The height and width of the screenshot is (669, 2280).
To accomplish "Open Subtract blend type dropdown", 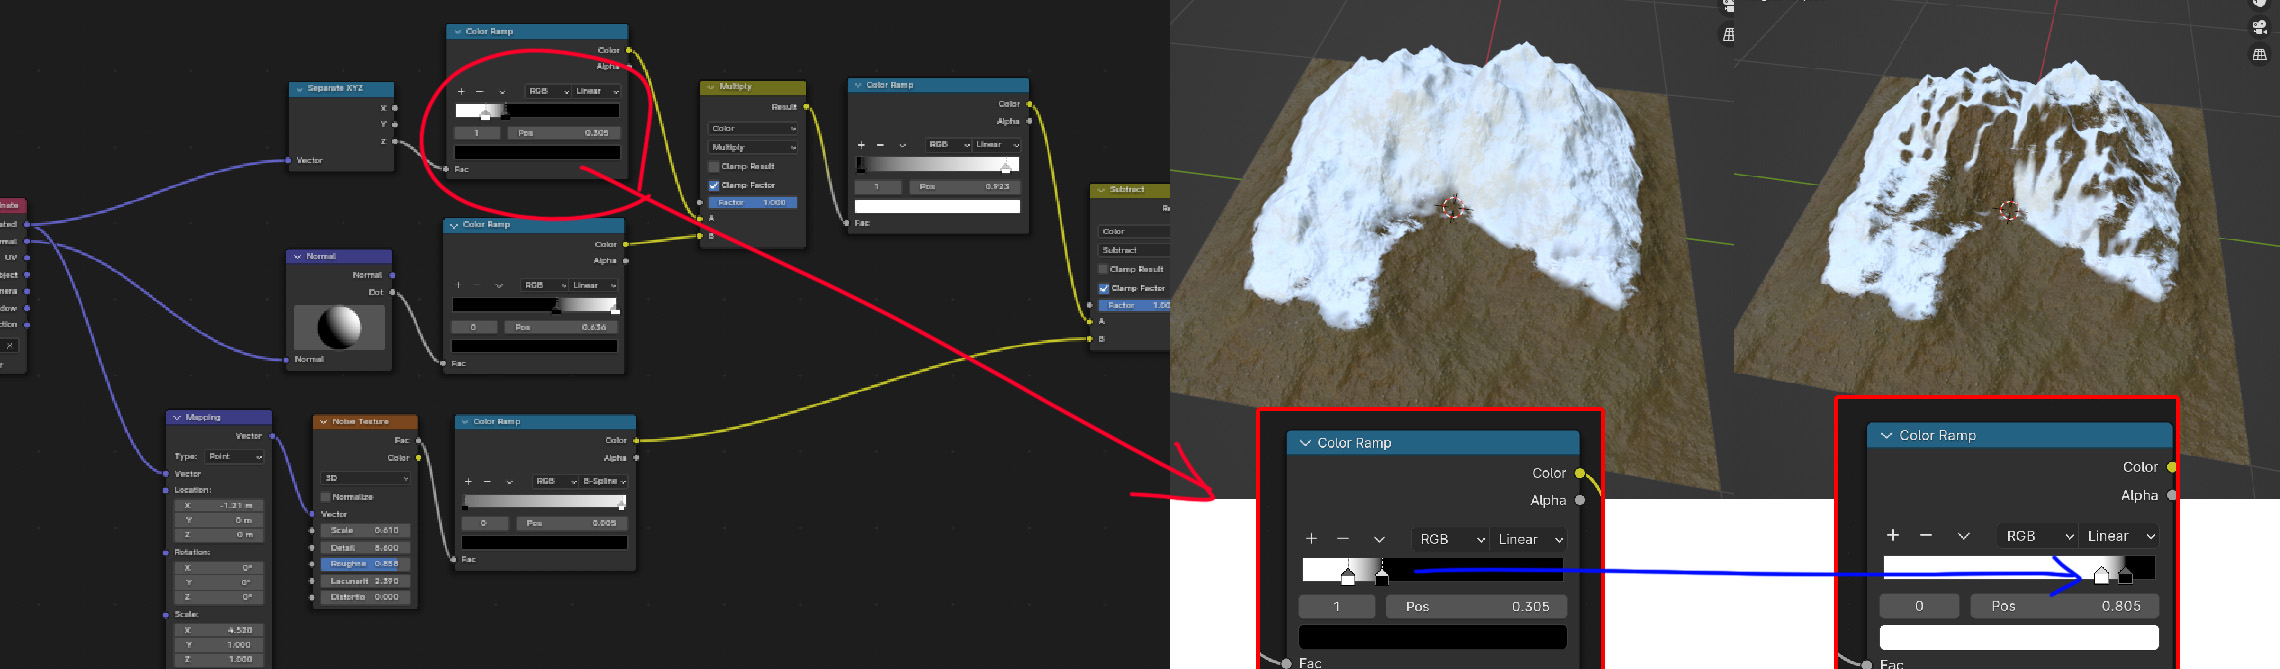I will coord(1134,250).
